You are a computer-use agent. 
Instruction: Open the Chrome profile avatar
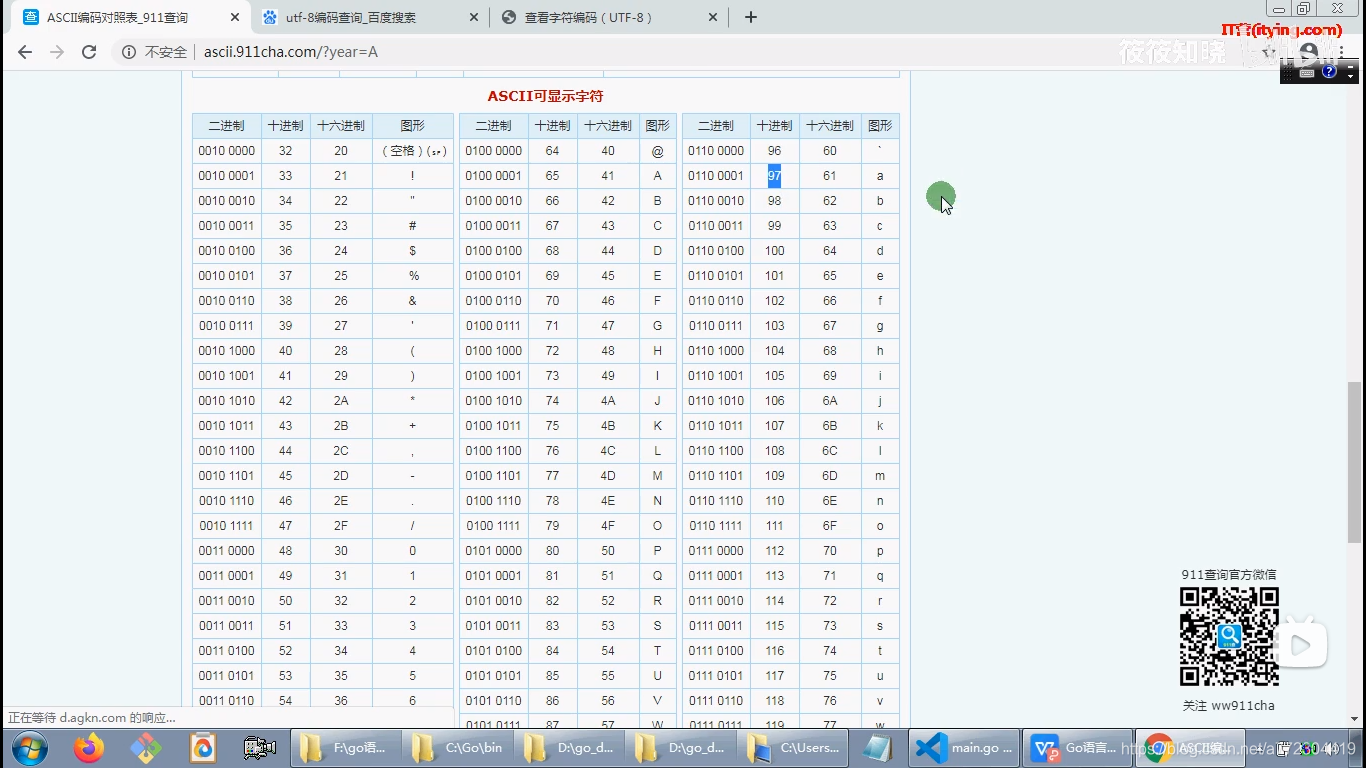click(x=1309, y=52)
